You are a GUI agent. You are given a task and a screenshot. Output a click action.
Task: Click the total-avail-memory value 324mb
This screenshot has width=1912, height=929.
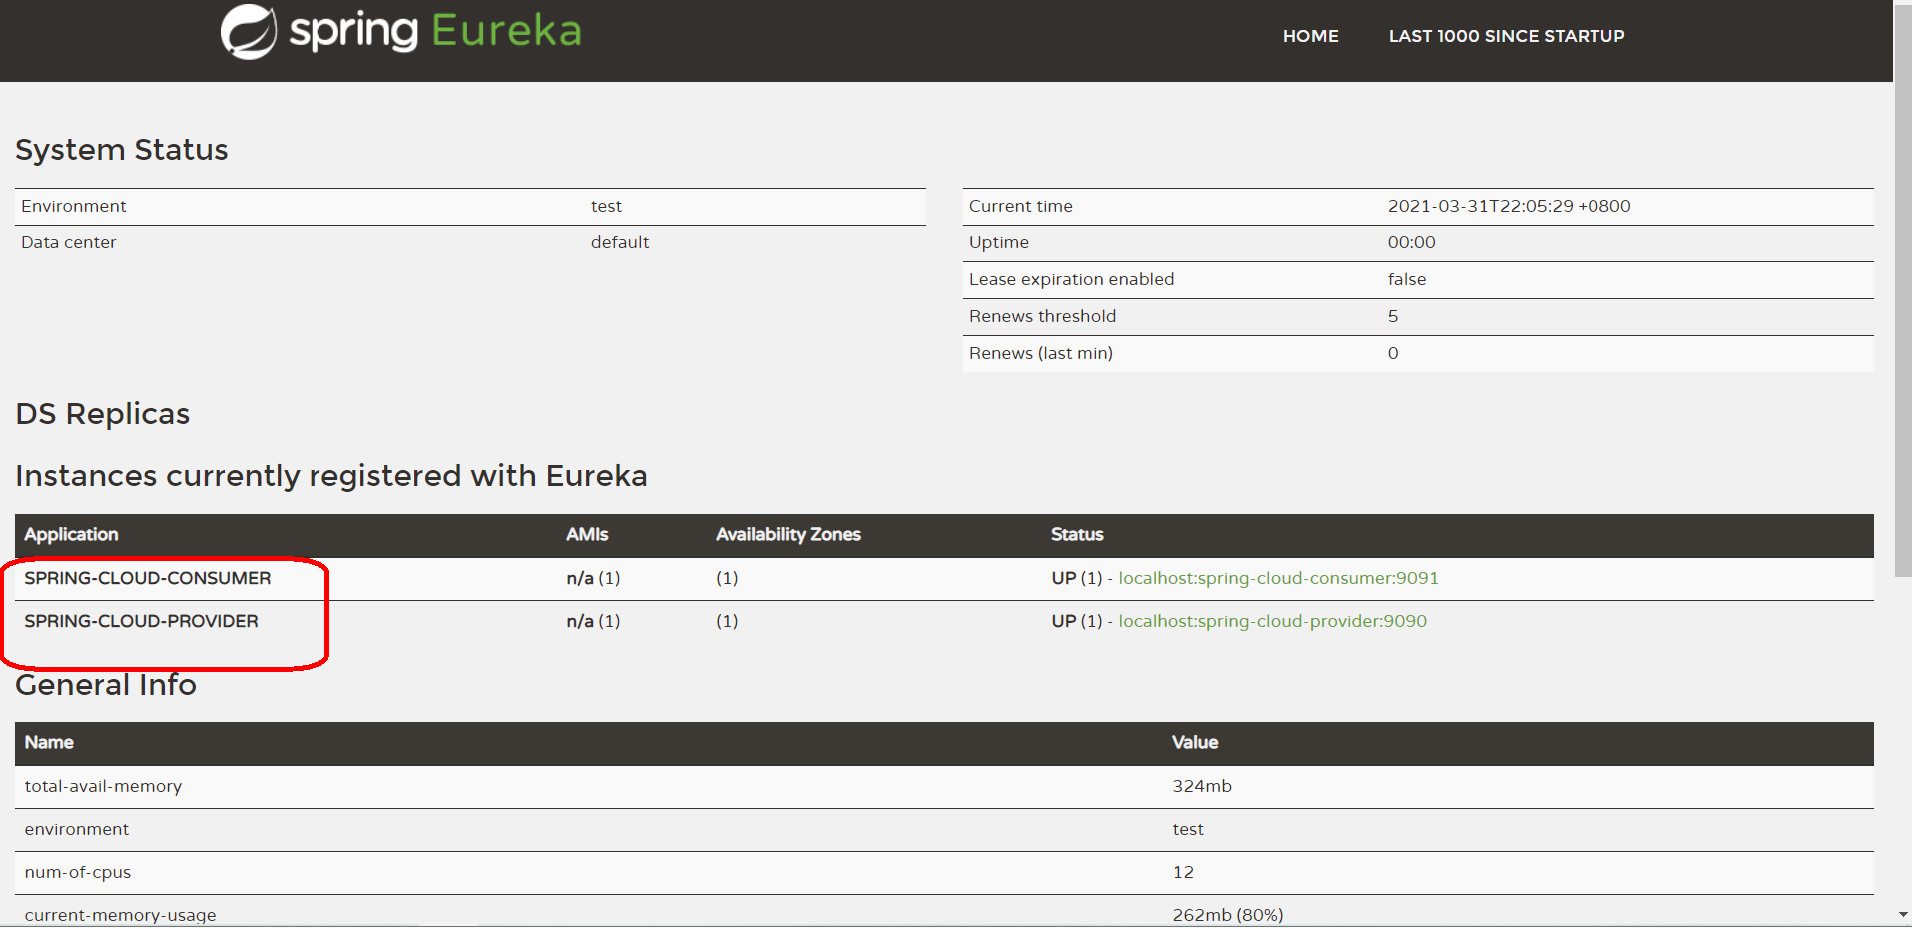[x=1202, y=786]
